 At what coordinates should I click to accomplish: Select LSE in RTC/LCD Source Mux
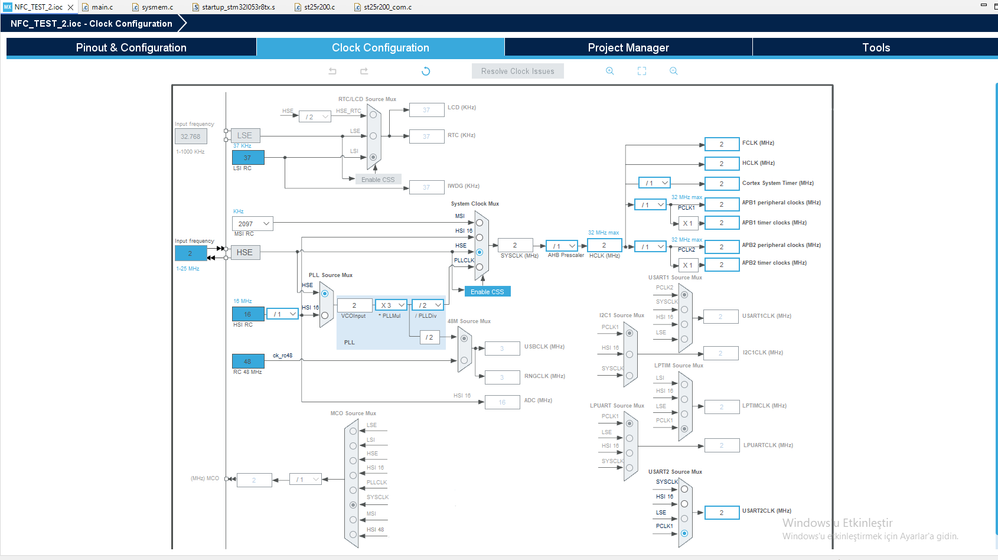[374, 136]
